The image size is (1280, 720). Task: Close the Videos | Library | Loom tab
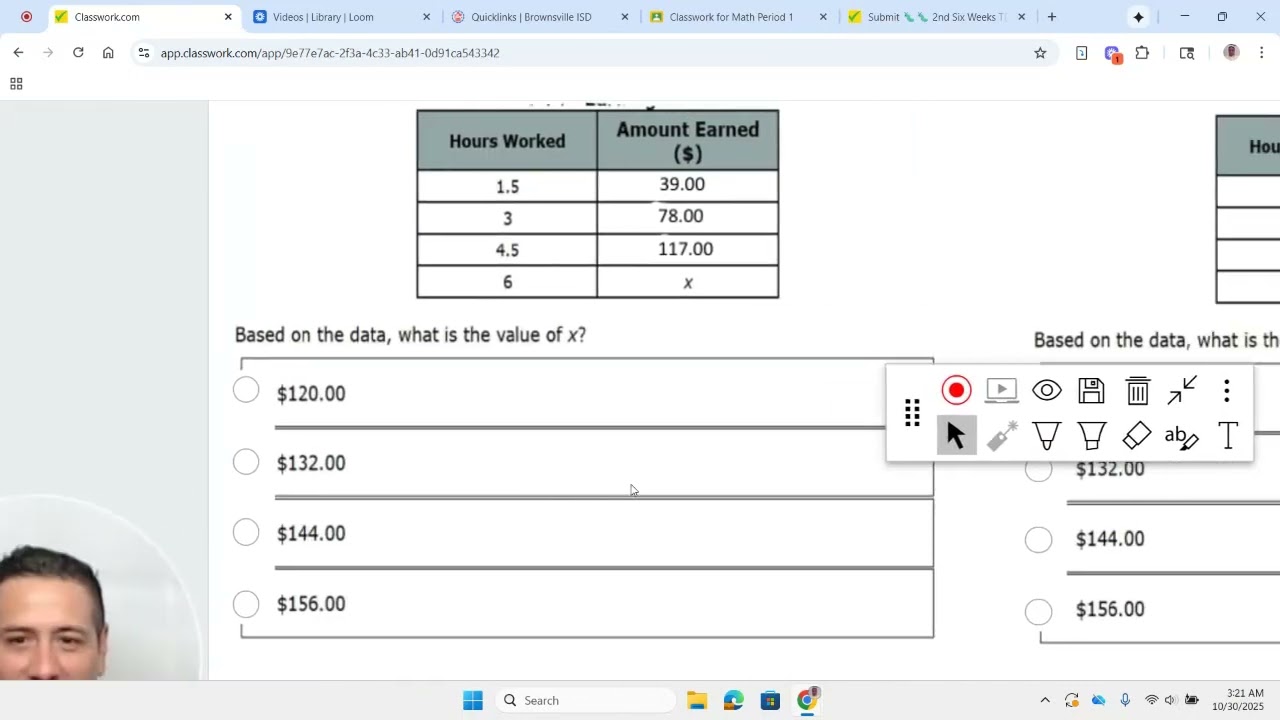[427, 17]
